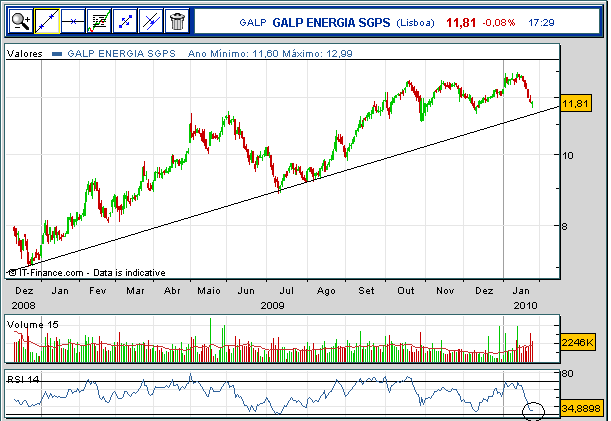Click the Jul month label
The image size is (611, 421).
(x=286, y=291)
